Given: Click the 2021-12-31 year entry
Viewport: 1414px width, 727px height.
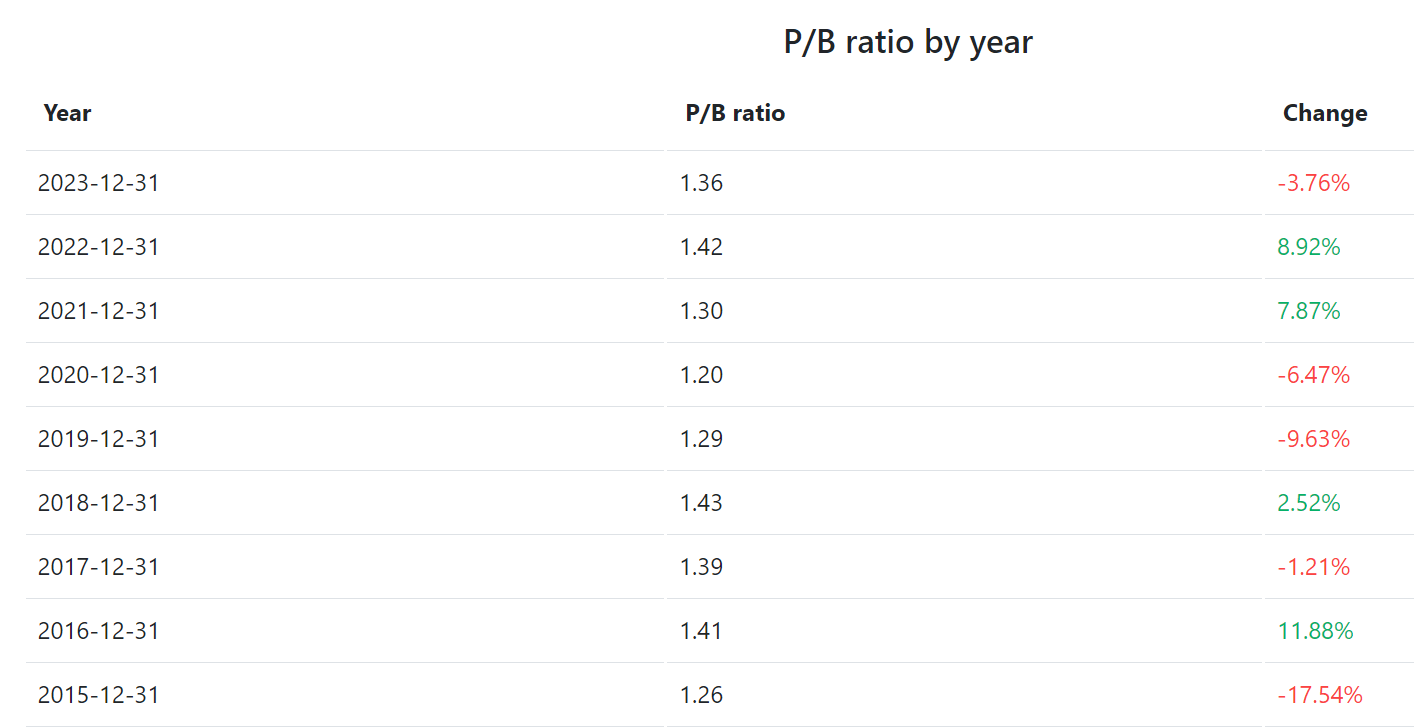Looking at the screenshot, I should coord(98,311).
